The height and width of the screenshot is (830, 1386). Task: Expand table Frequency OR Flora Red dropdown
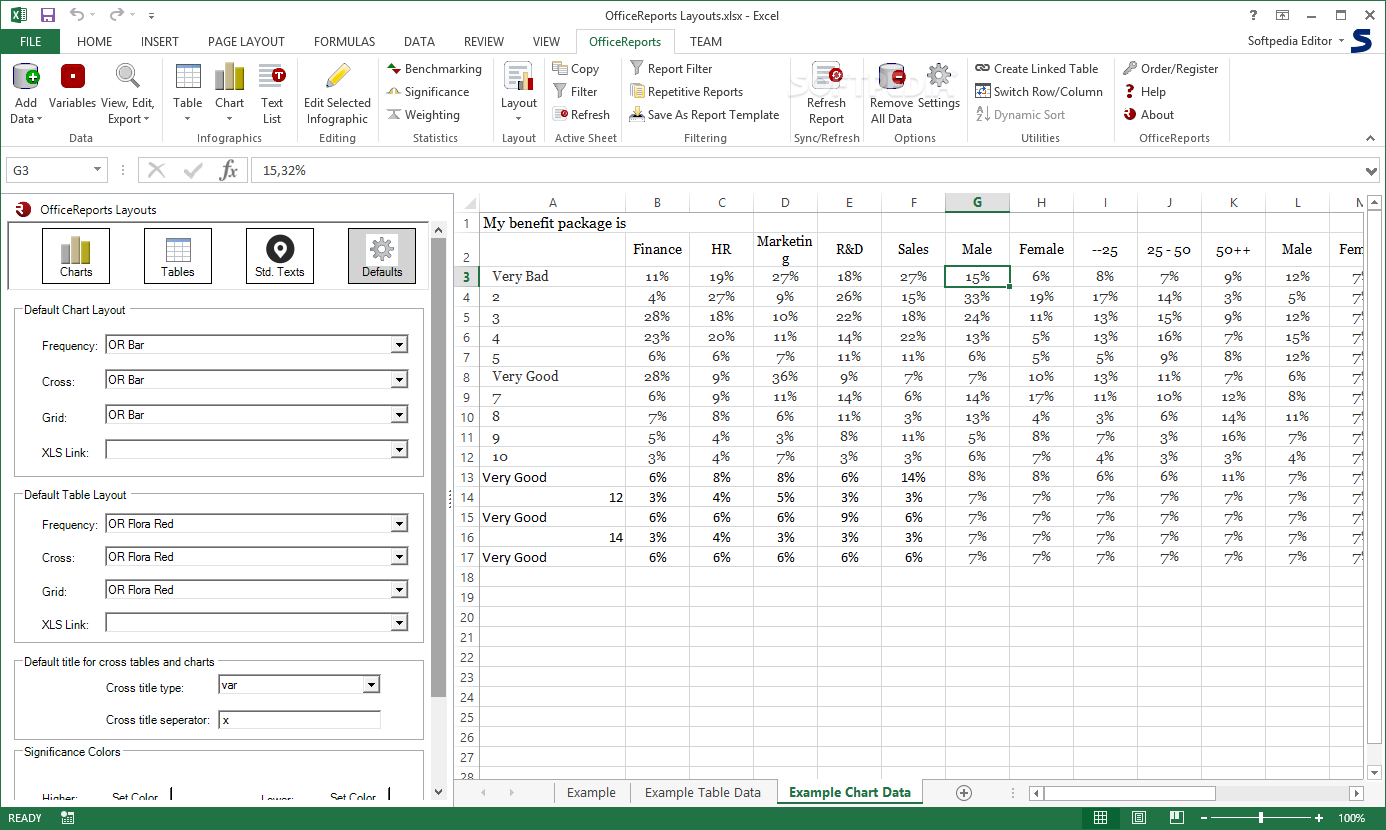pyautogui.click(x=400, y=524)
